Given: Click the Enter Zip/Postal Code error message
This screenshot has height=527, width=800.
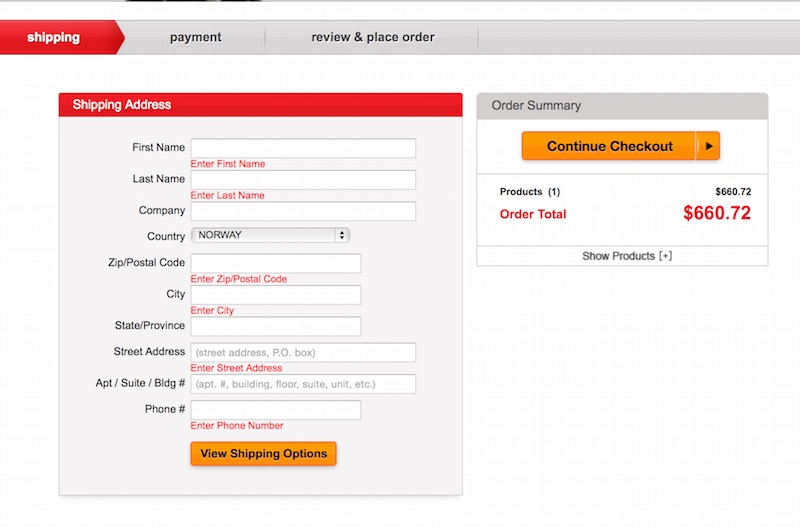Looking at the screenshot, I should pyautogui.click(x=238, y=279).
